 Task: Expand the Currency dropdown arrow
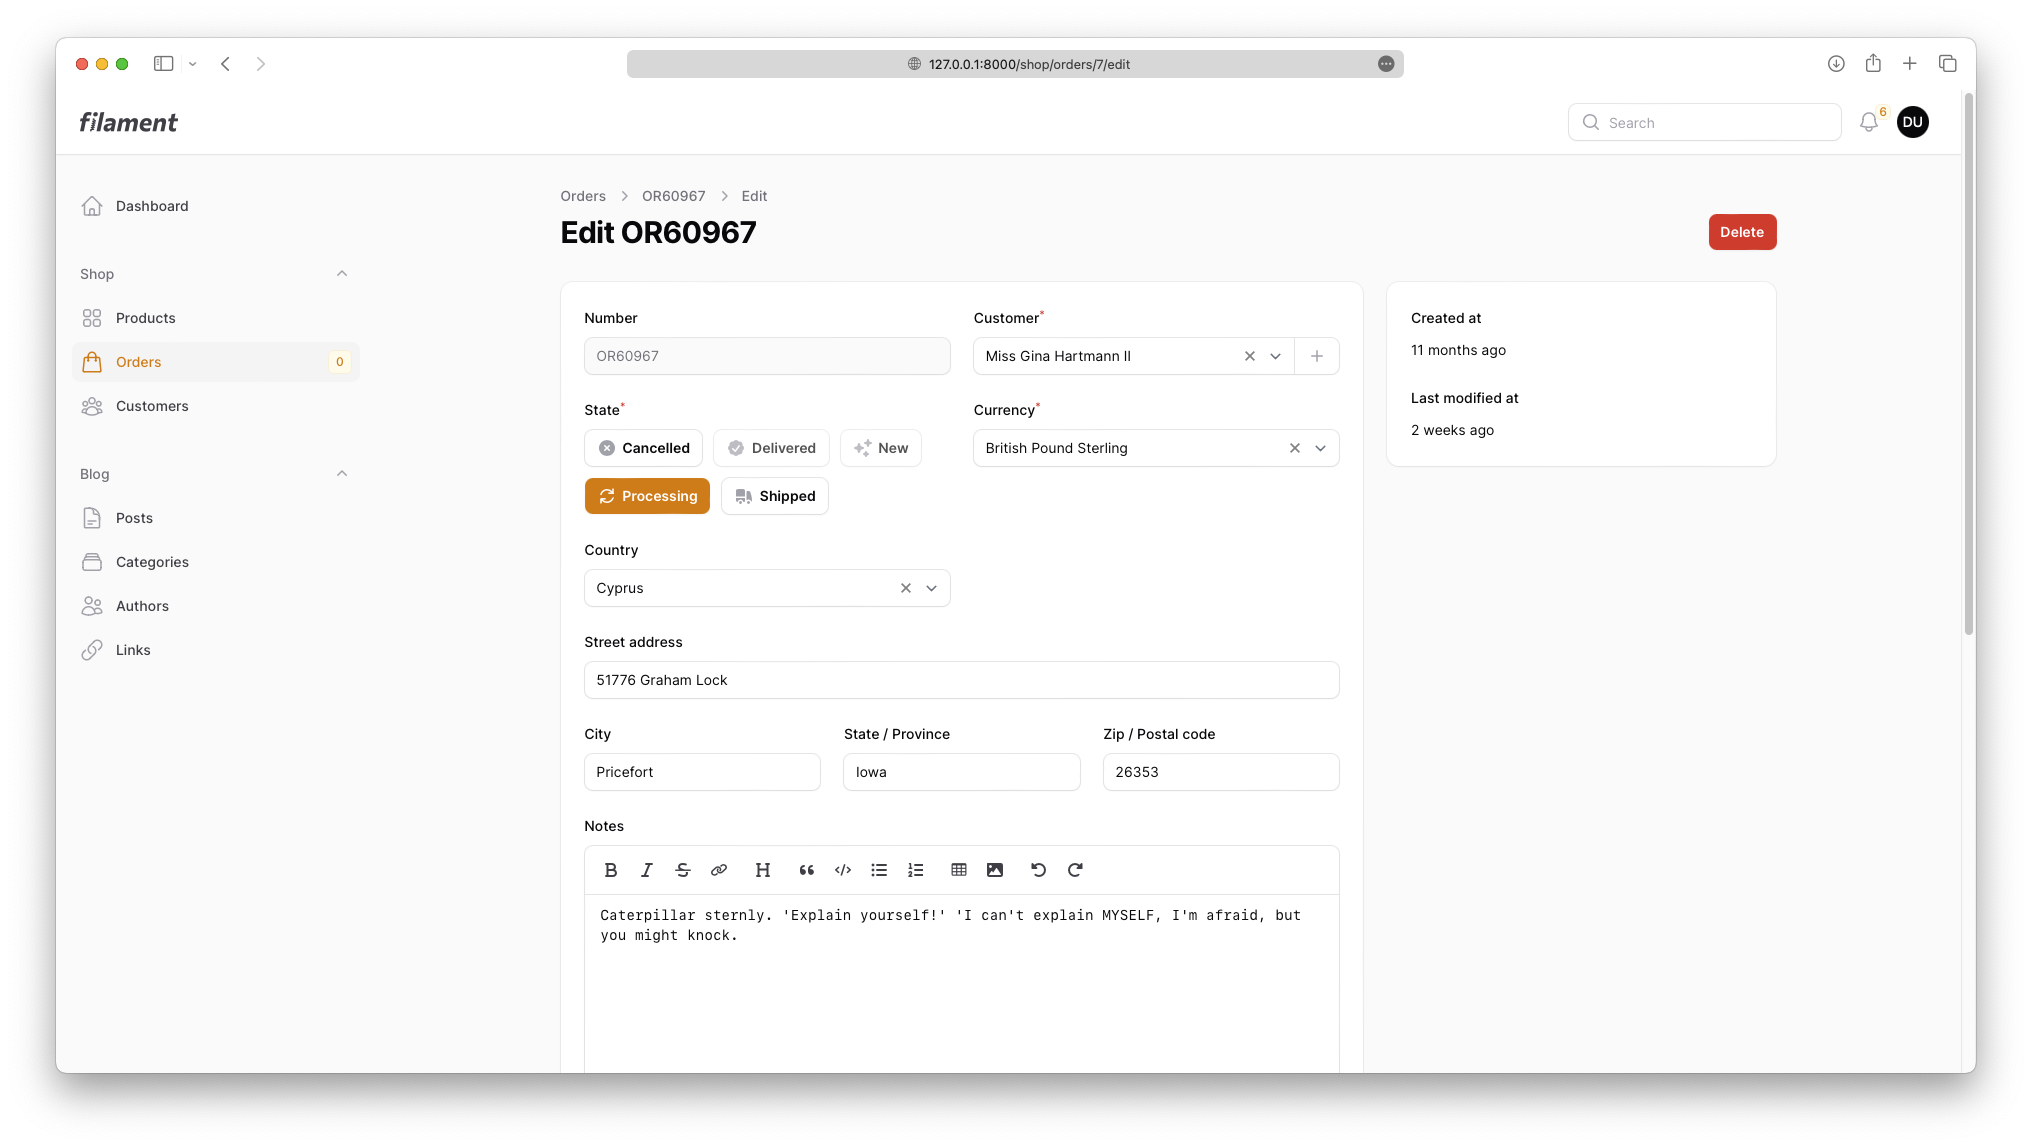(x=1320, y=448)
